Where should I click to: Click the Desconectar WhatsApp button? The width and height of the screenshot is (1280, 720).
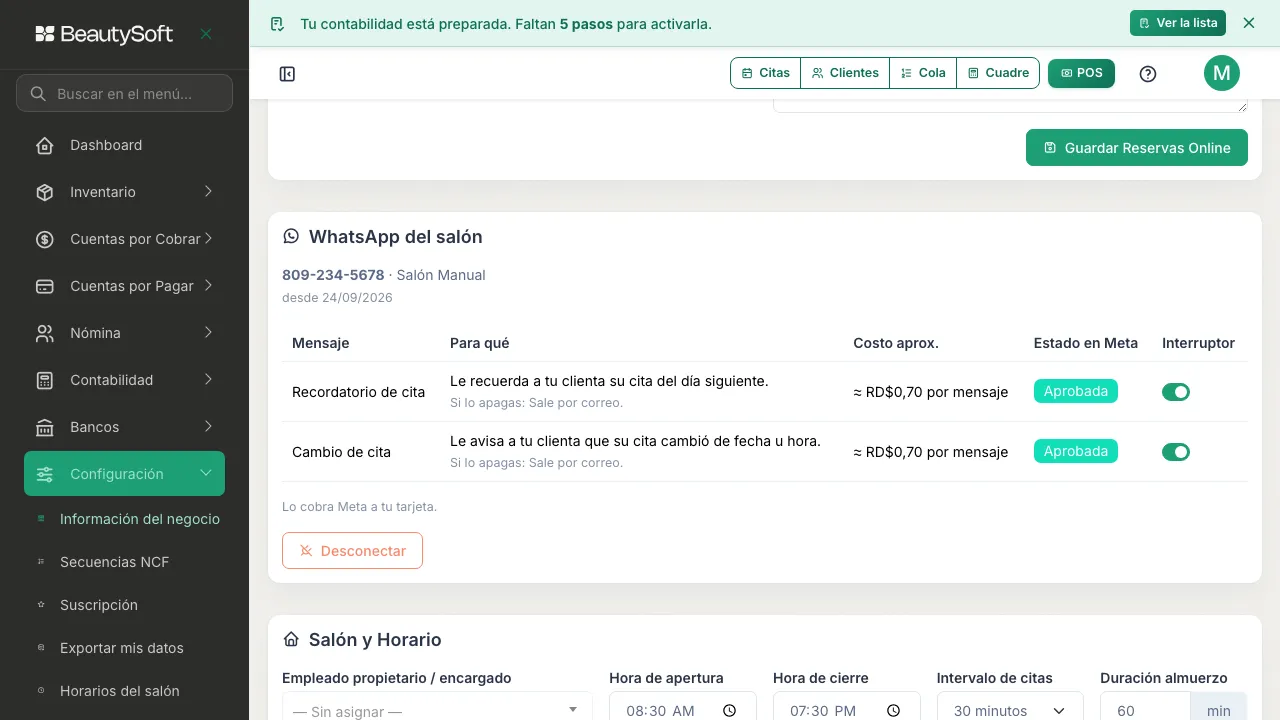coord(352,551)
